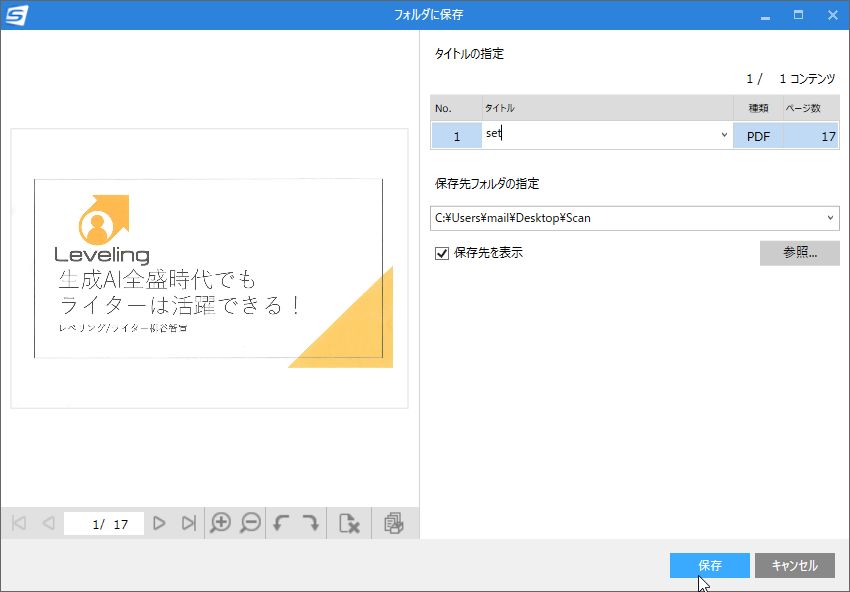Open the title suggestion dropdown
The width and height of the screenshot is (850, 592).
pos(723,133)
